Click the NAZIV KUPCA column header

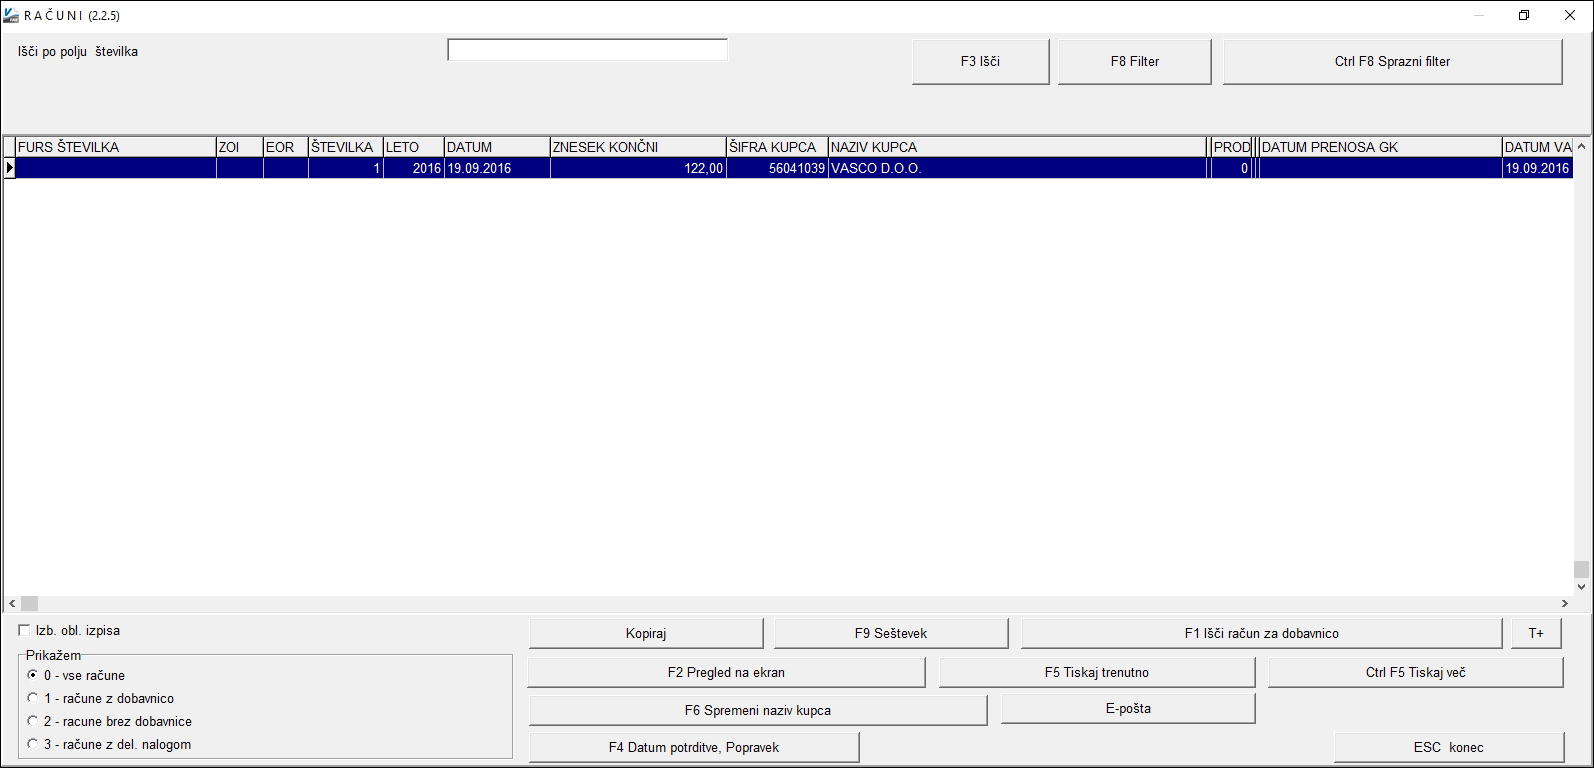[1017, 147]
